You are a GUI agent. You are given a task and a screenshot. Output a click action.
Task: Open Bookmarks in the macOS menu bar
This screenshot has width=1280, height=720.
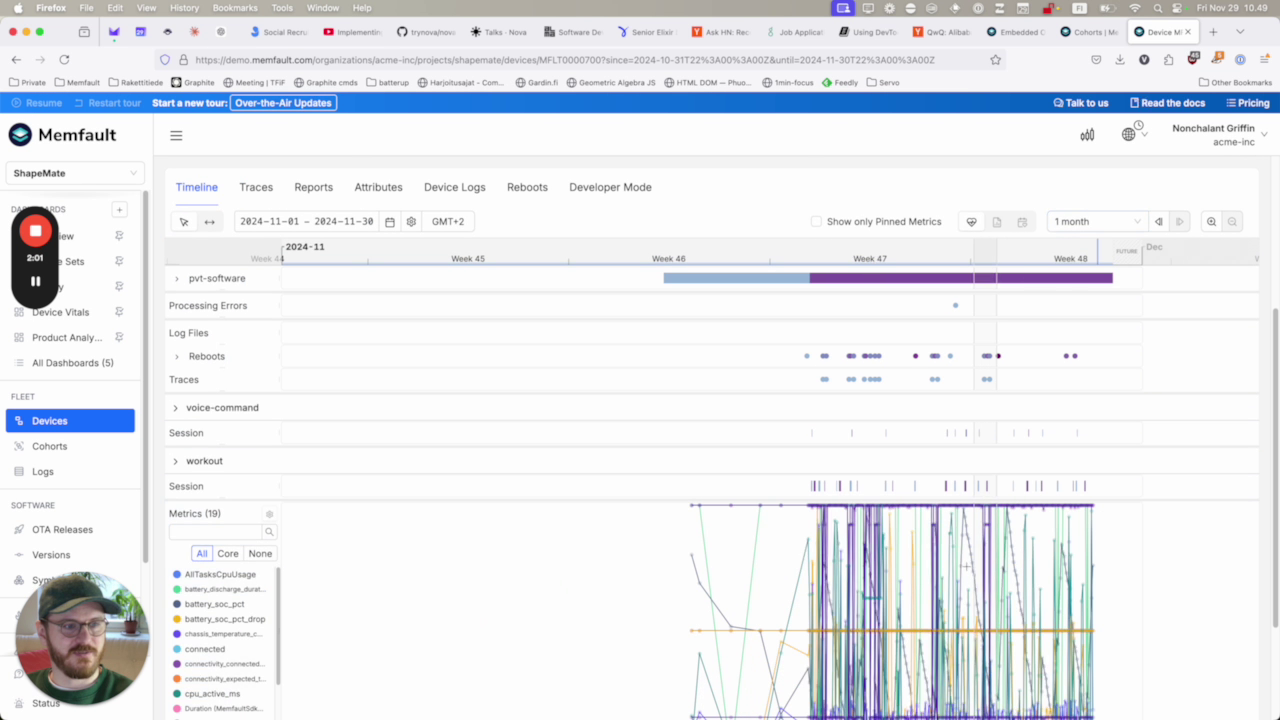coord(235,8)
